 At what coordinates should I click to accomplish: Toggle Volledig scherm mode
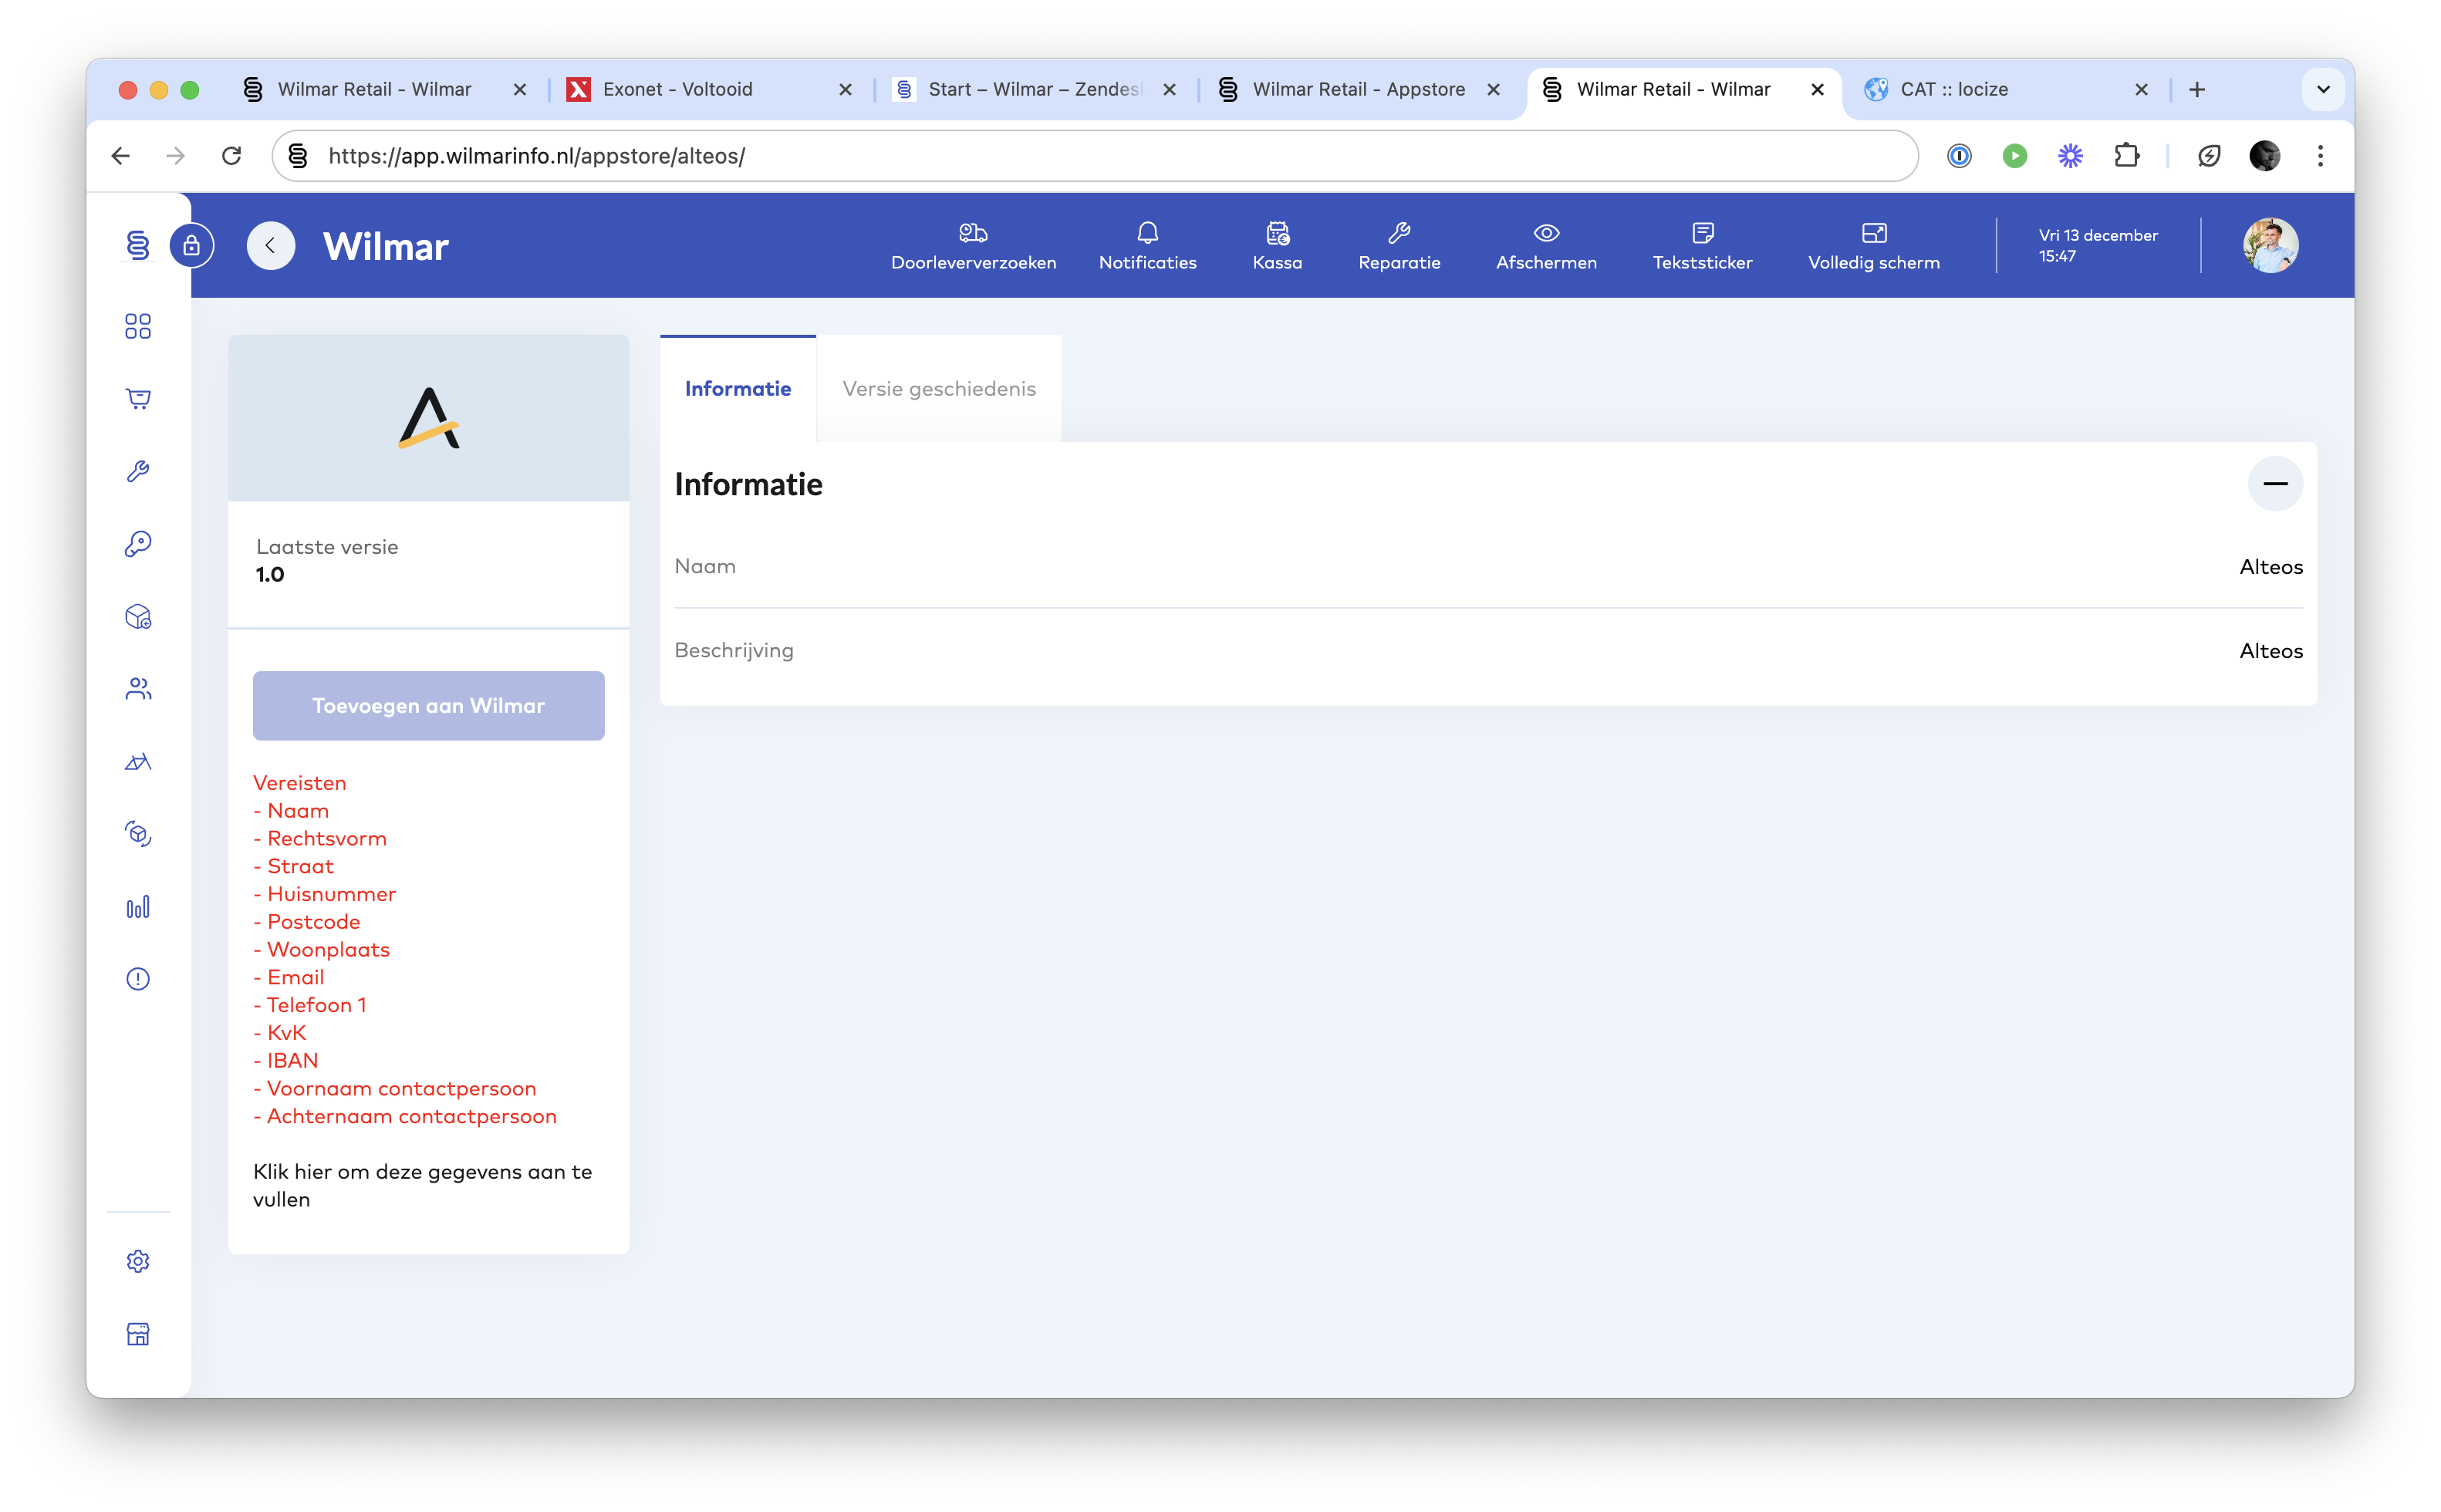tap(1873, 246)
